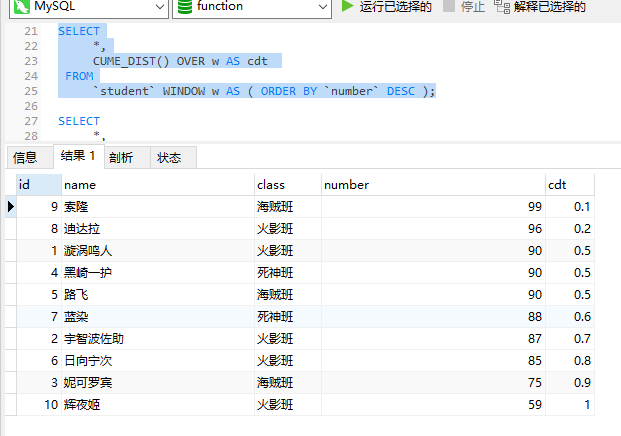Click the cdt column header
The height and width of the screenshot is (436, 621).
(570, 185)
